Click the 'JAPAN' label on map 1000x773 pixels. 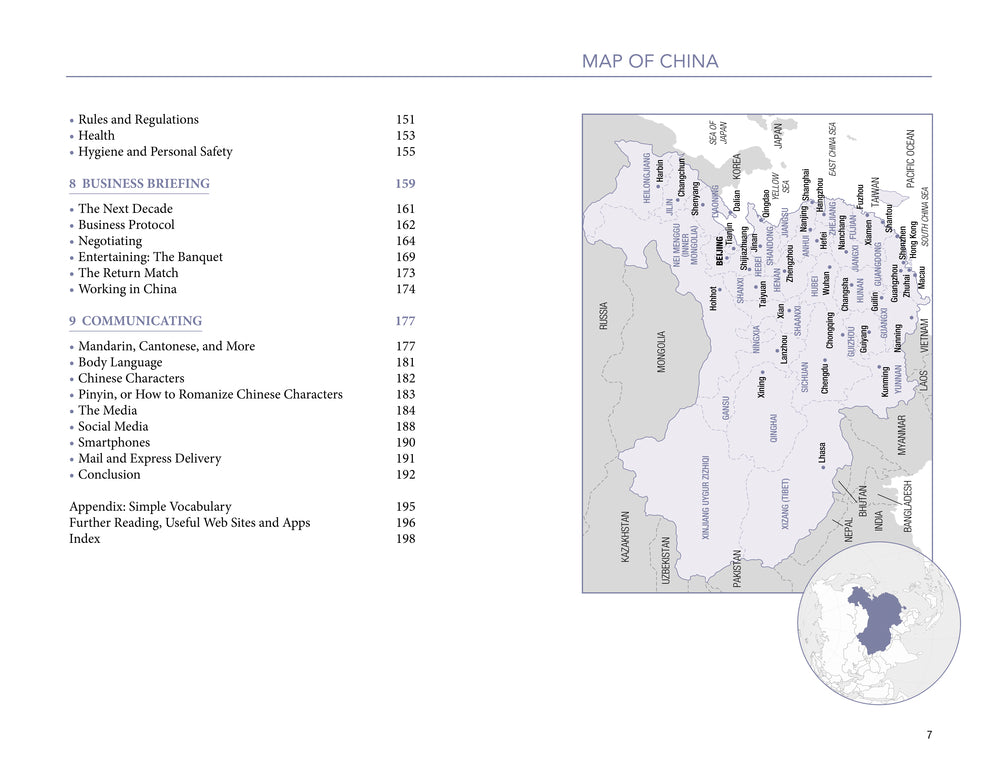point(778,136)
